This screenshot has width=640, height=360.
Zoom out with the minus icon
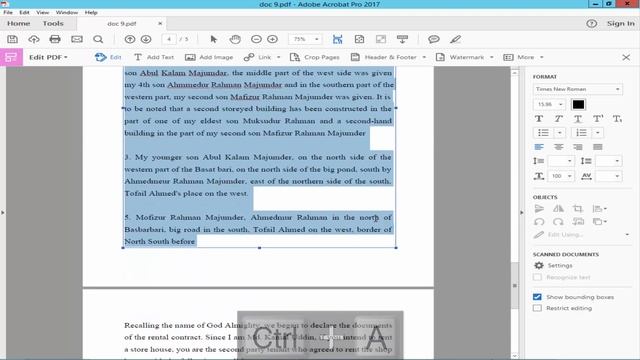(x=256, y=39)
